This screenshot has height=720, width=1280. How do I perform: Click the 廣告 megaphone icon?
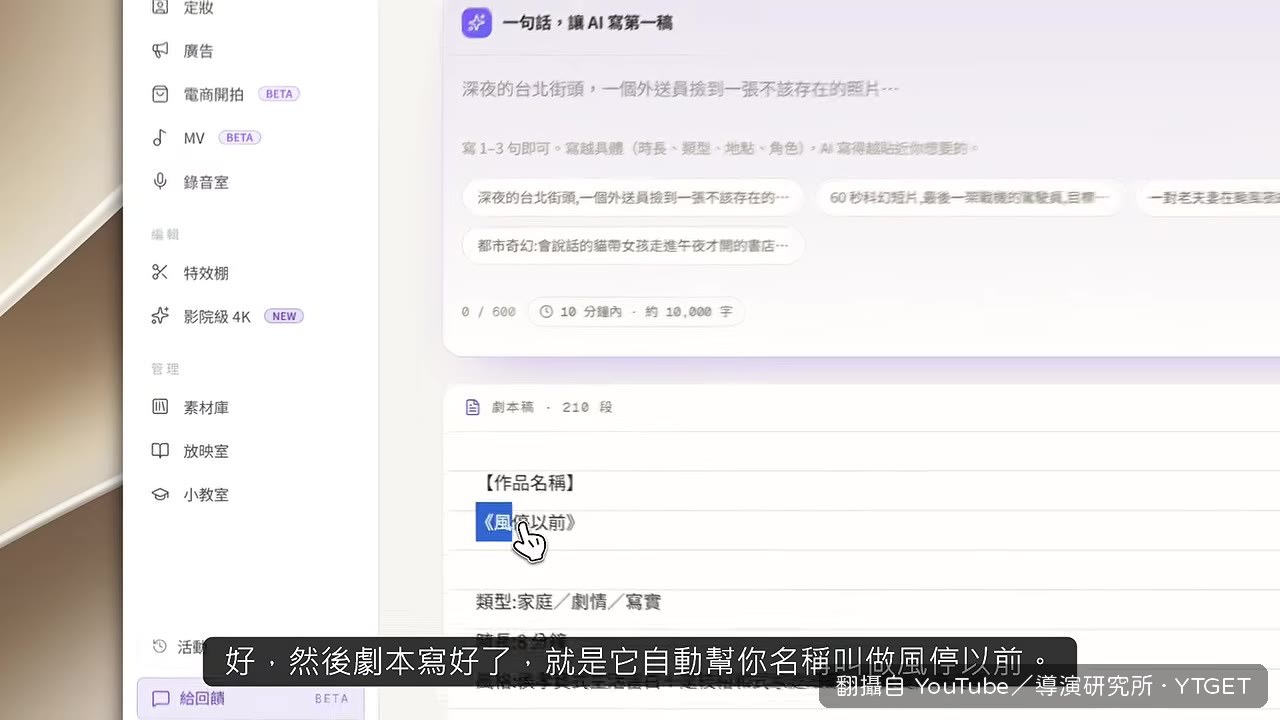pyautogui.click(x=160, y=50)
